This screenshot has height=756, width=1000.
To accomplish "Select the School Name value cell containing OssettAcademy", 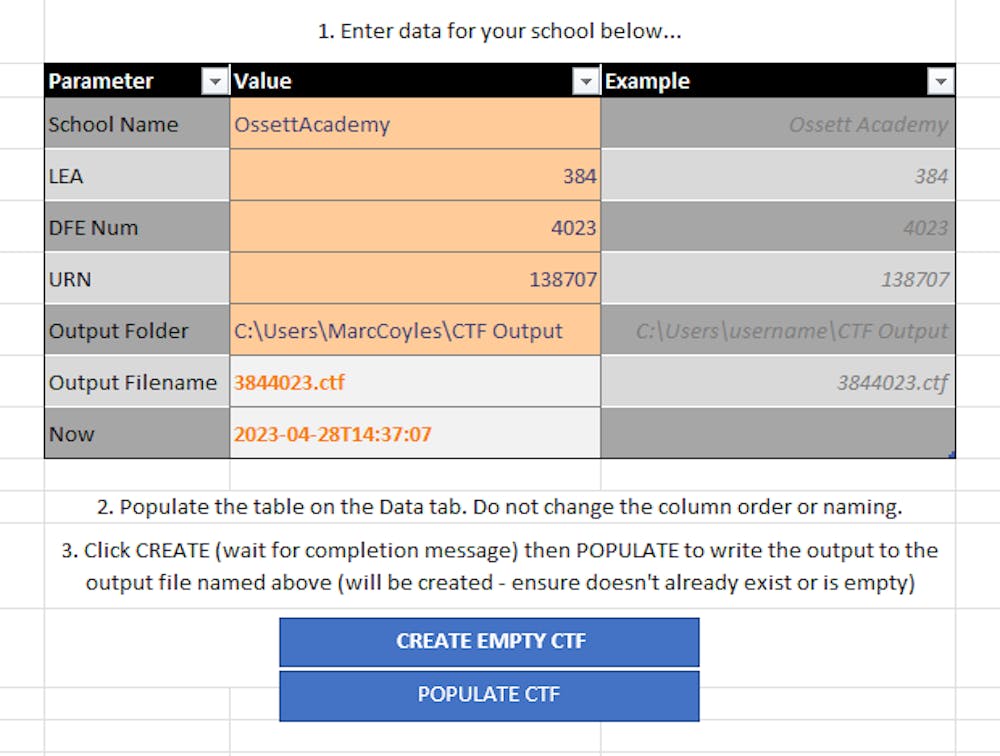I will point(414,125).
